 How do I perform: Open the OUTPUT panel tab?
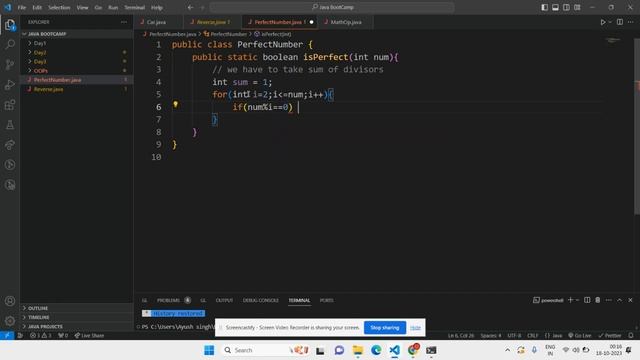click(x=224, y=300)
